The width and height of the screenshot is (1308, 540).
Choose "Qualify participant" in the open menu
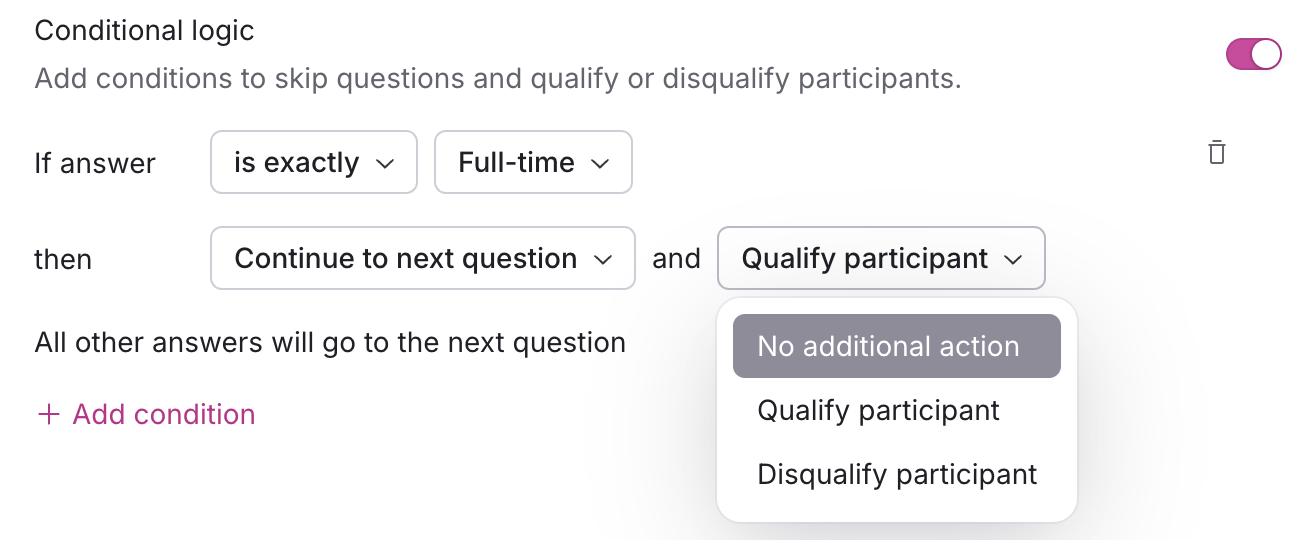pos(878,410)
